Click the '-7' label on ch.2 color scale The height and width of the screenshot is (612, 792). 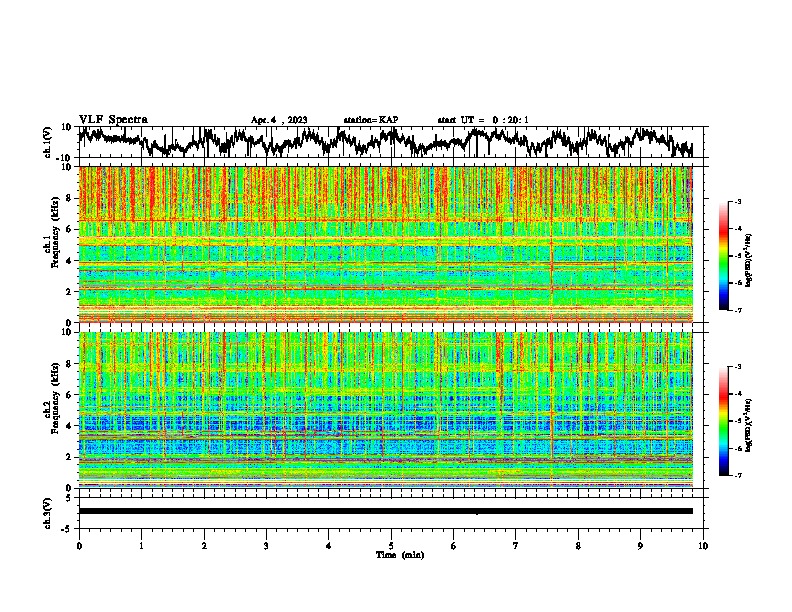coord(738,475)
